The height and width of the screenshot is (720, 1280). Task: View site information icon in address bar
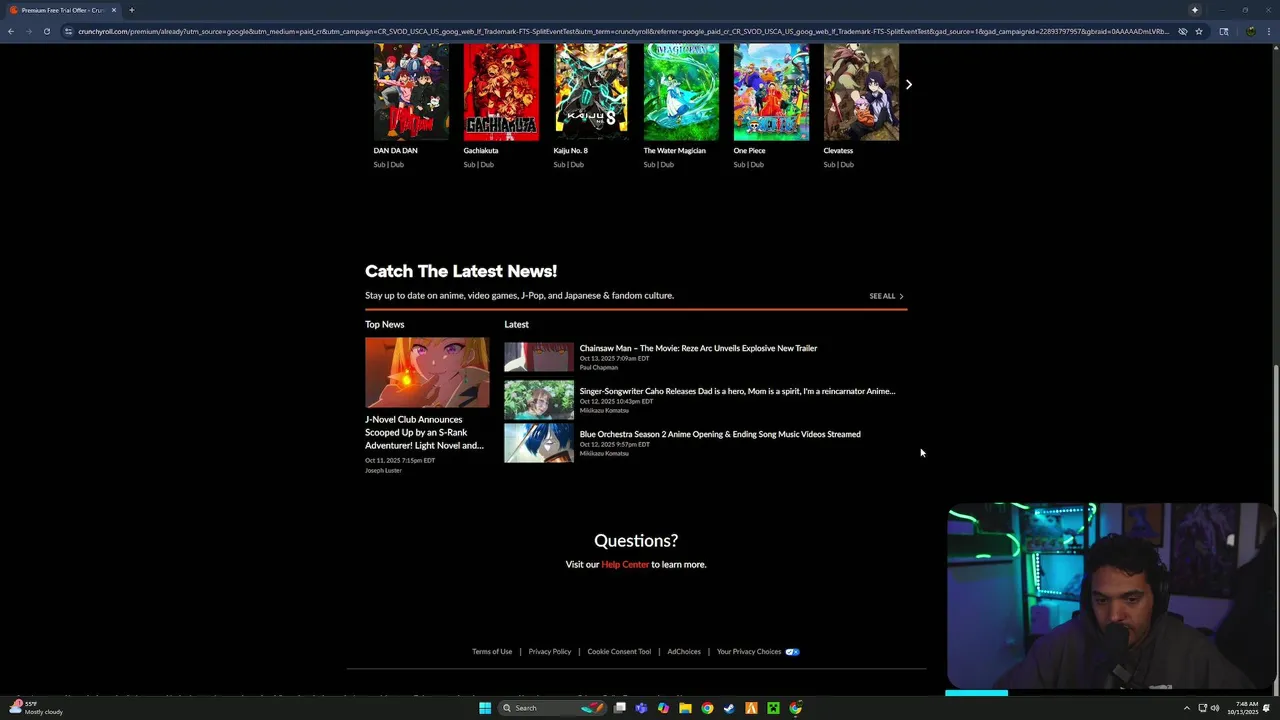tap(68, 31)
